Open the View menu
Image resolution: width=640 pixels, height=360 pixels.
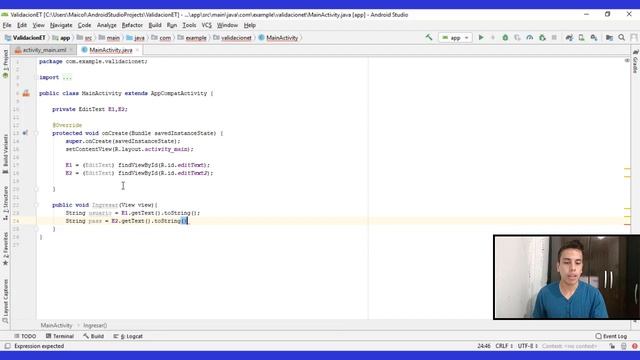pos(38,25)
